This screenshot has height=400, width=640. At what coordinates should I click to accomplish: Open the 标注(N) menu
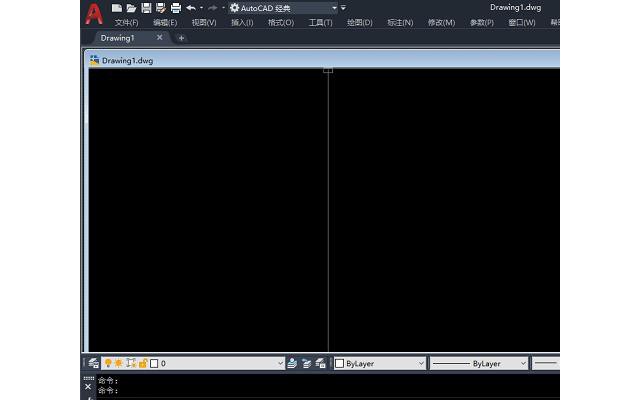[x=400, y=22]
